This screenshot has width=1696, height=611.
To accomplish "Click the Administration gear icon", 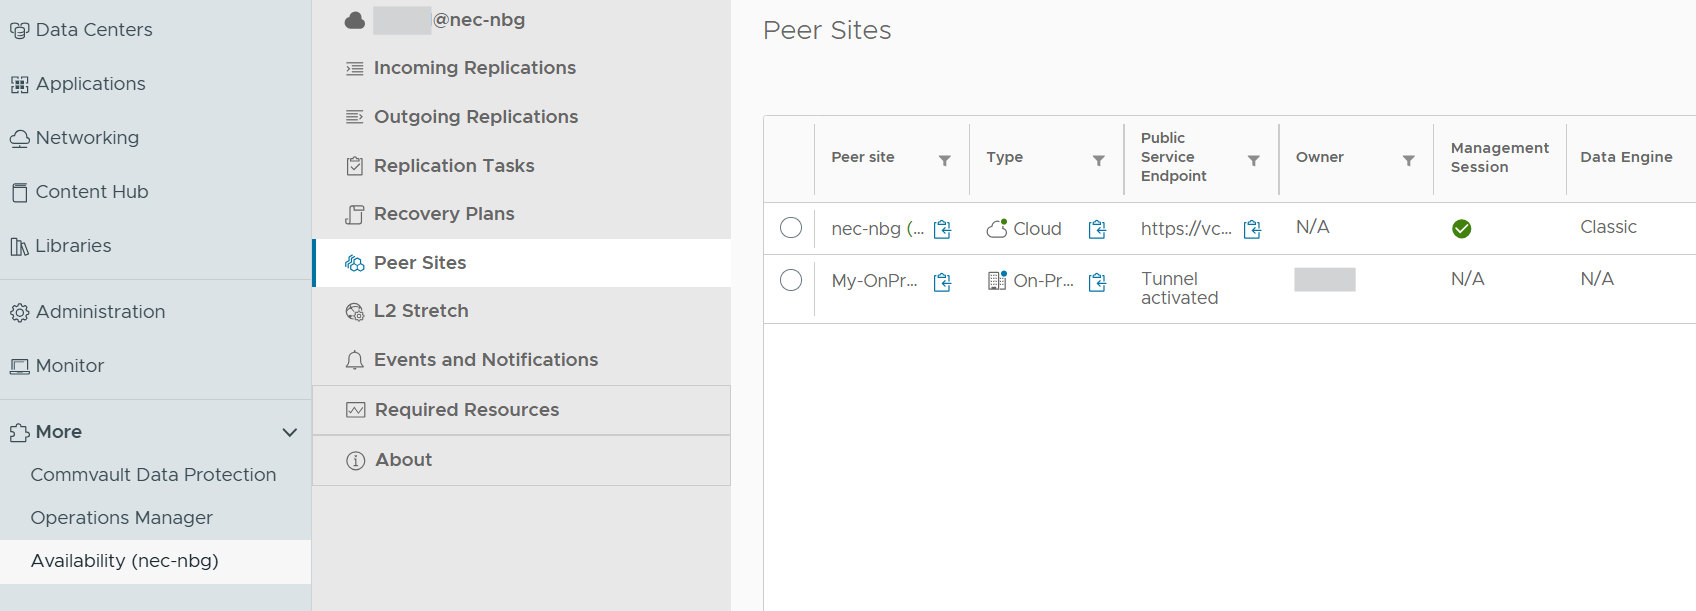I will point(19,313).
